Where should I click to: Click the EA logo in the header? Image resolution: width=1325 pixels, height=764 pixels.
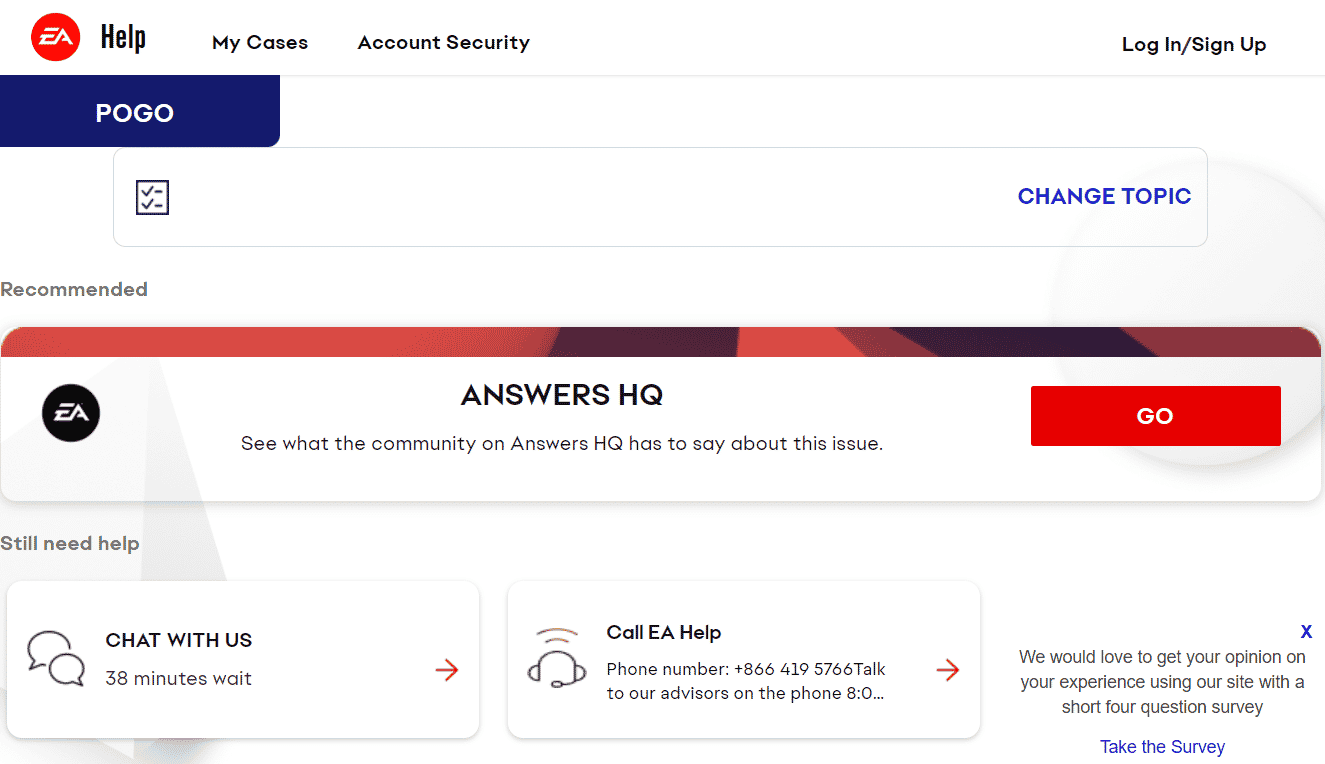(x=55, y=37)
